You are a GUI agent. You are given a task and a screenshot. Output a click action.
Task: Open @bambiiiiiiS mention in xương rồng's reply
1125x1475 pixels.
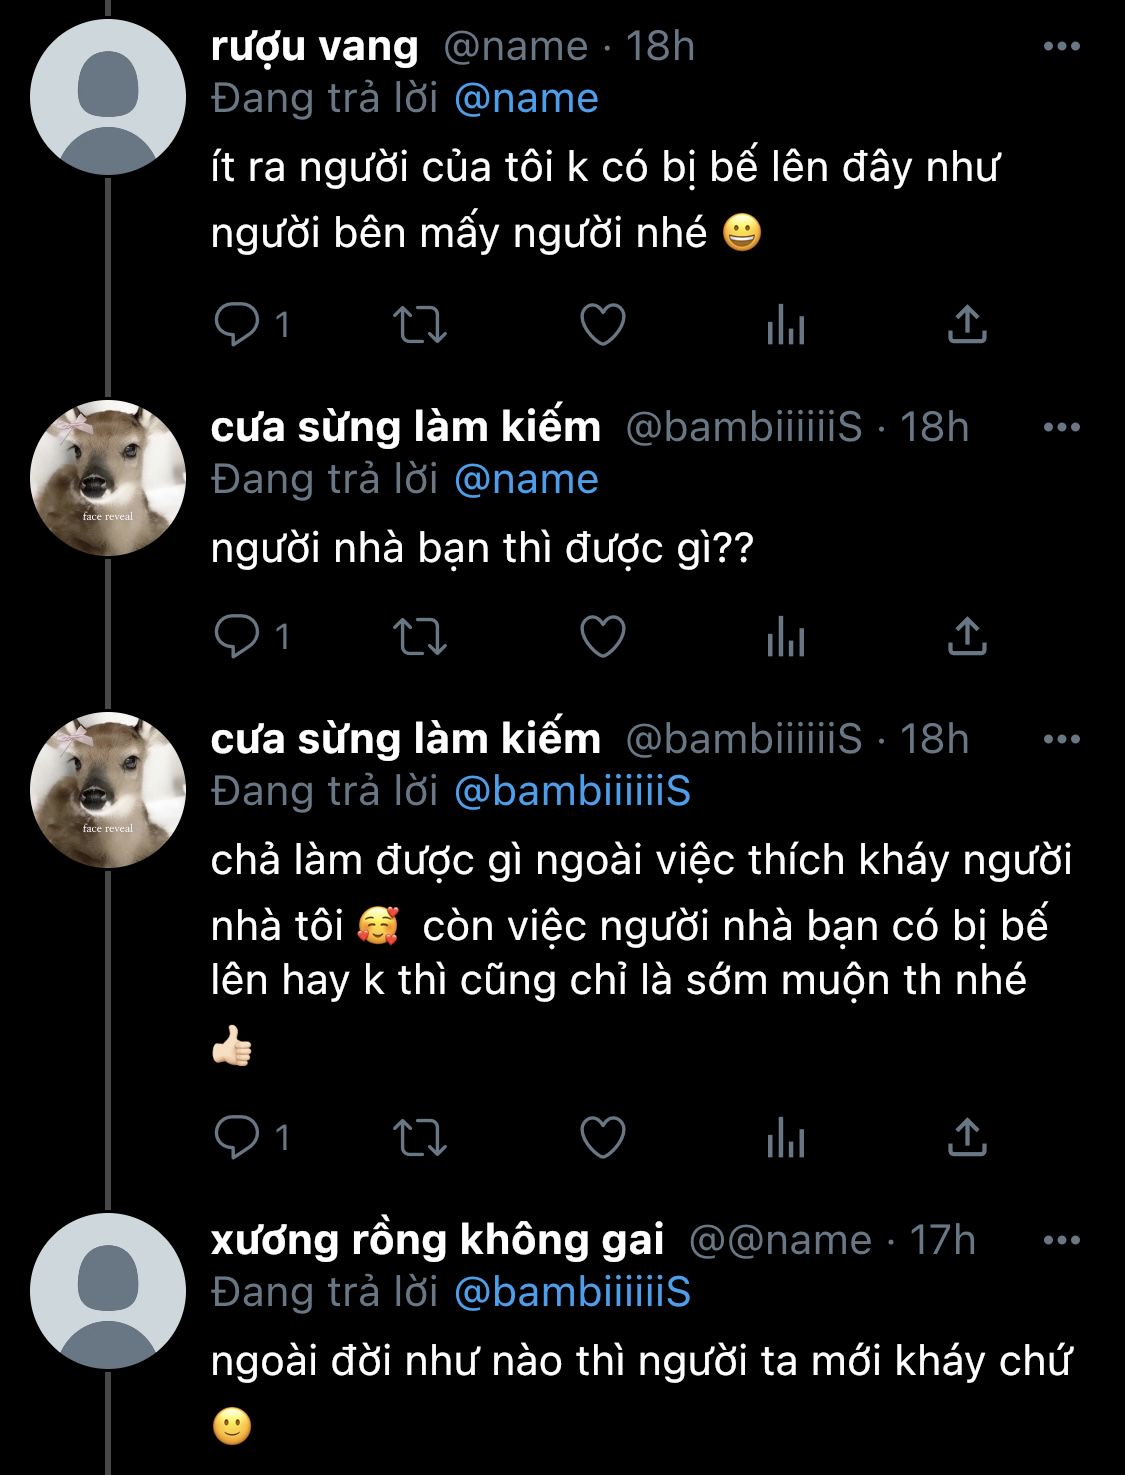click(572, 1292)
